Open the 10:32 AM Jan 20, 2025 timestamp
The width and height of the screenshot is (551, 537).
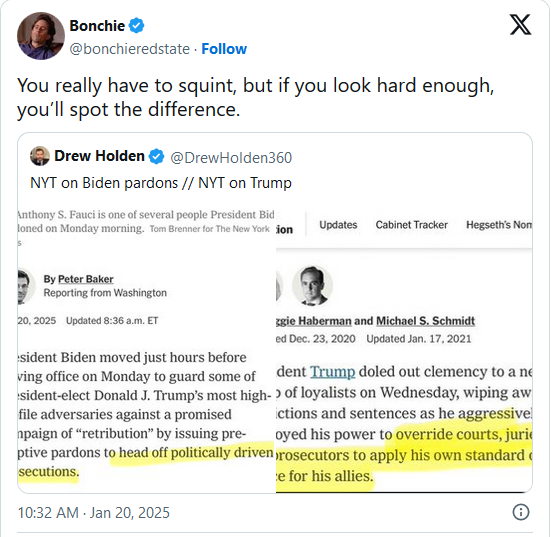coord(93,513)
